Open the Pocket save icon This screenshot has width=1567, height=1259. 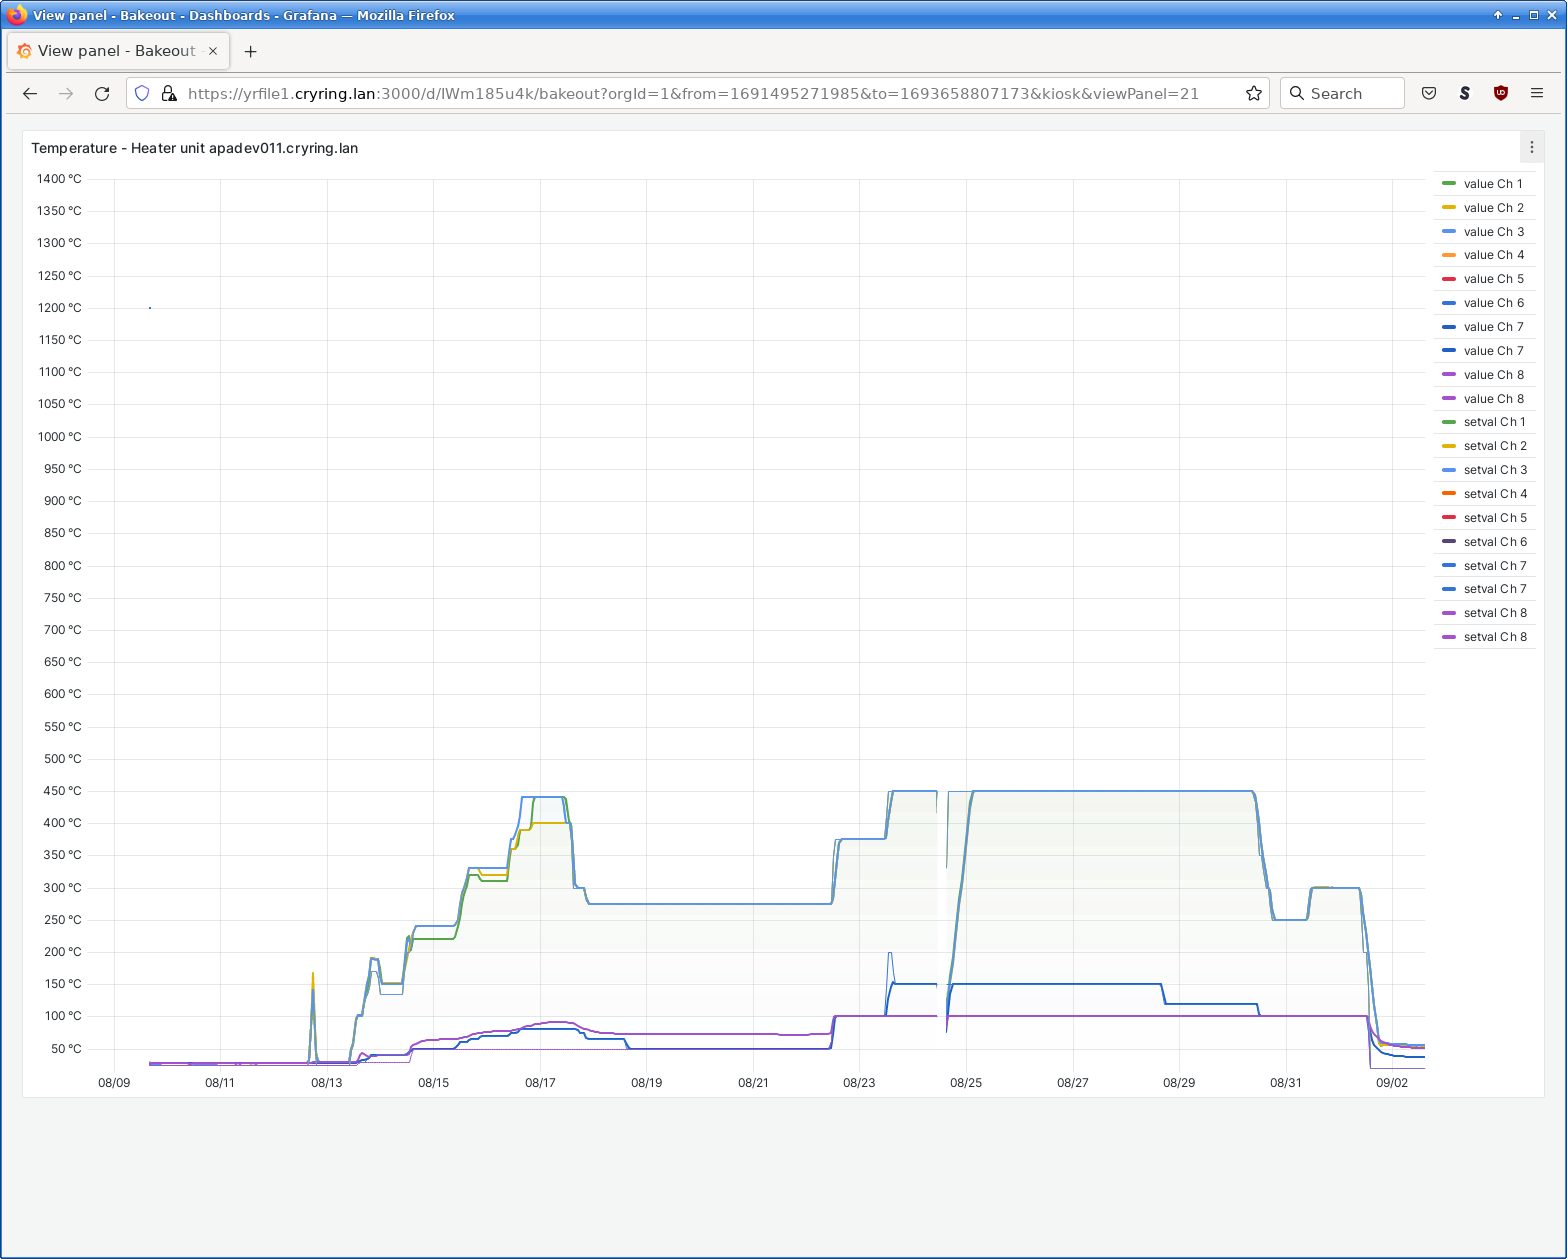[x=1429, y=93]
